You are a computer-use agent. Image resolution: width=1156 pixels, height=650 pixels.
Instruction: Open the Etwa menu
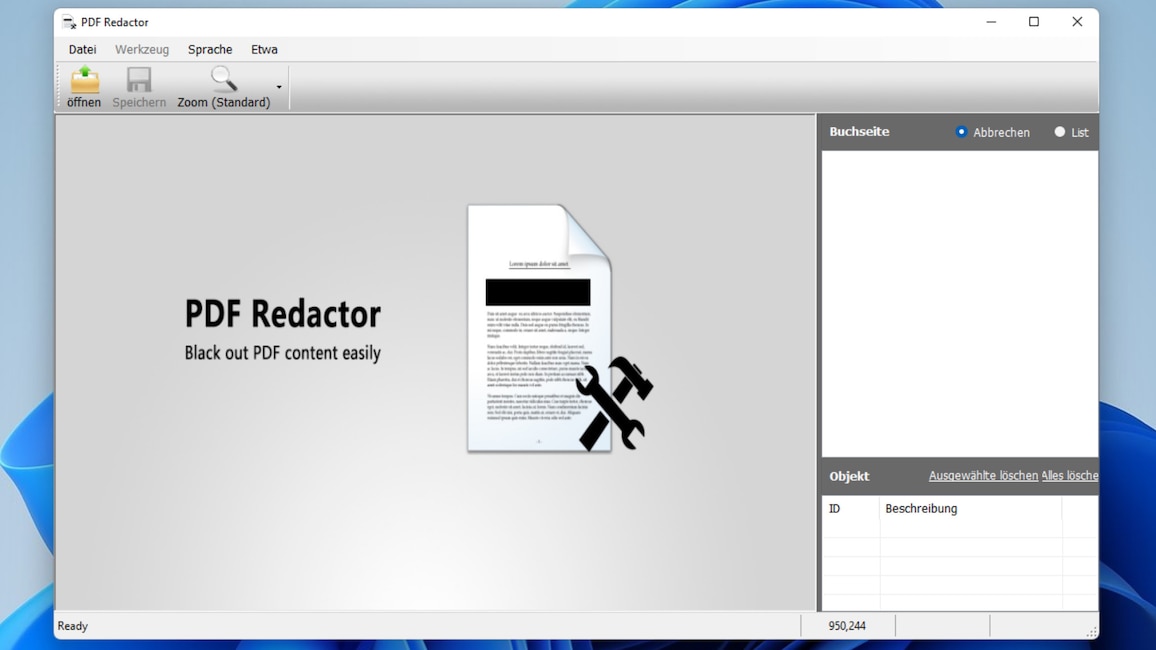click(264, 49)
